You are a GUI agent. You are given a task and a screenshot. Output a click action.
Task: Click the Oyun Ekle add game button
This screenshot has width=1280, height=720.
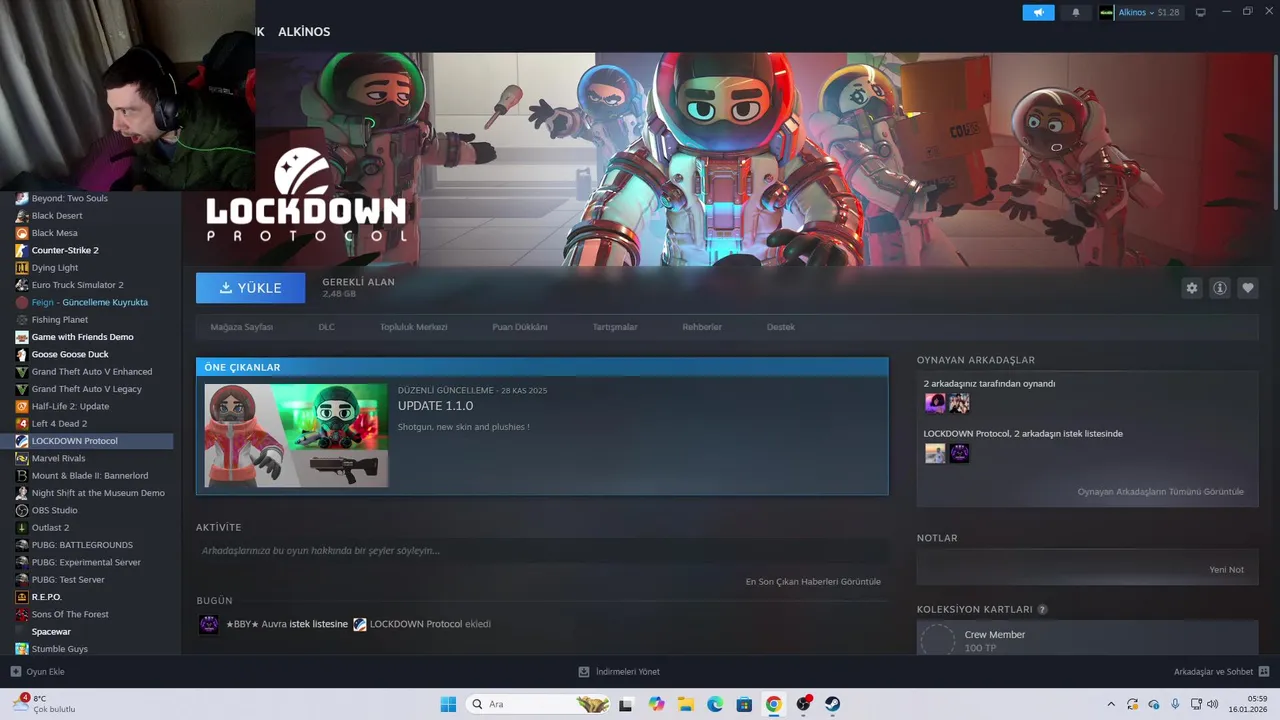(37, 672)
